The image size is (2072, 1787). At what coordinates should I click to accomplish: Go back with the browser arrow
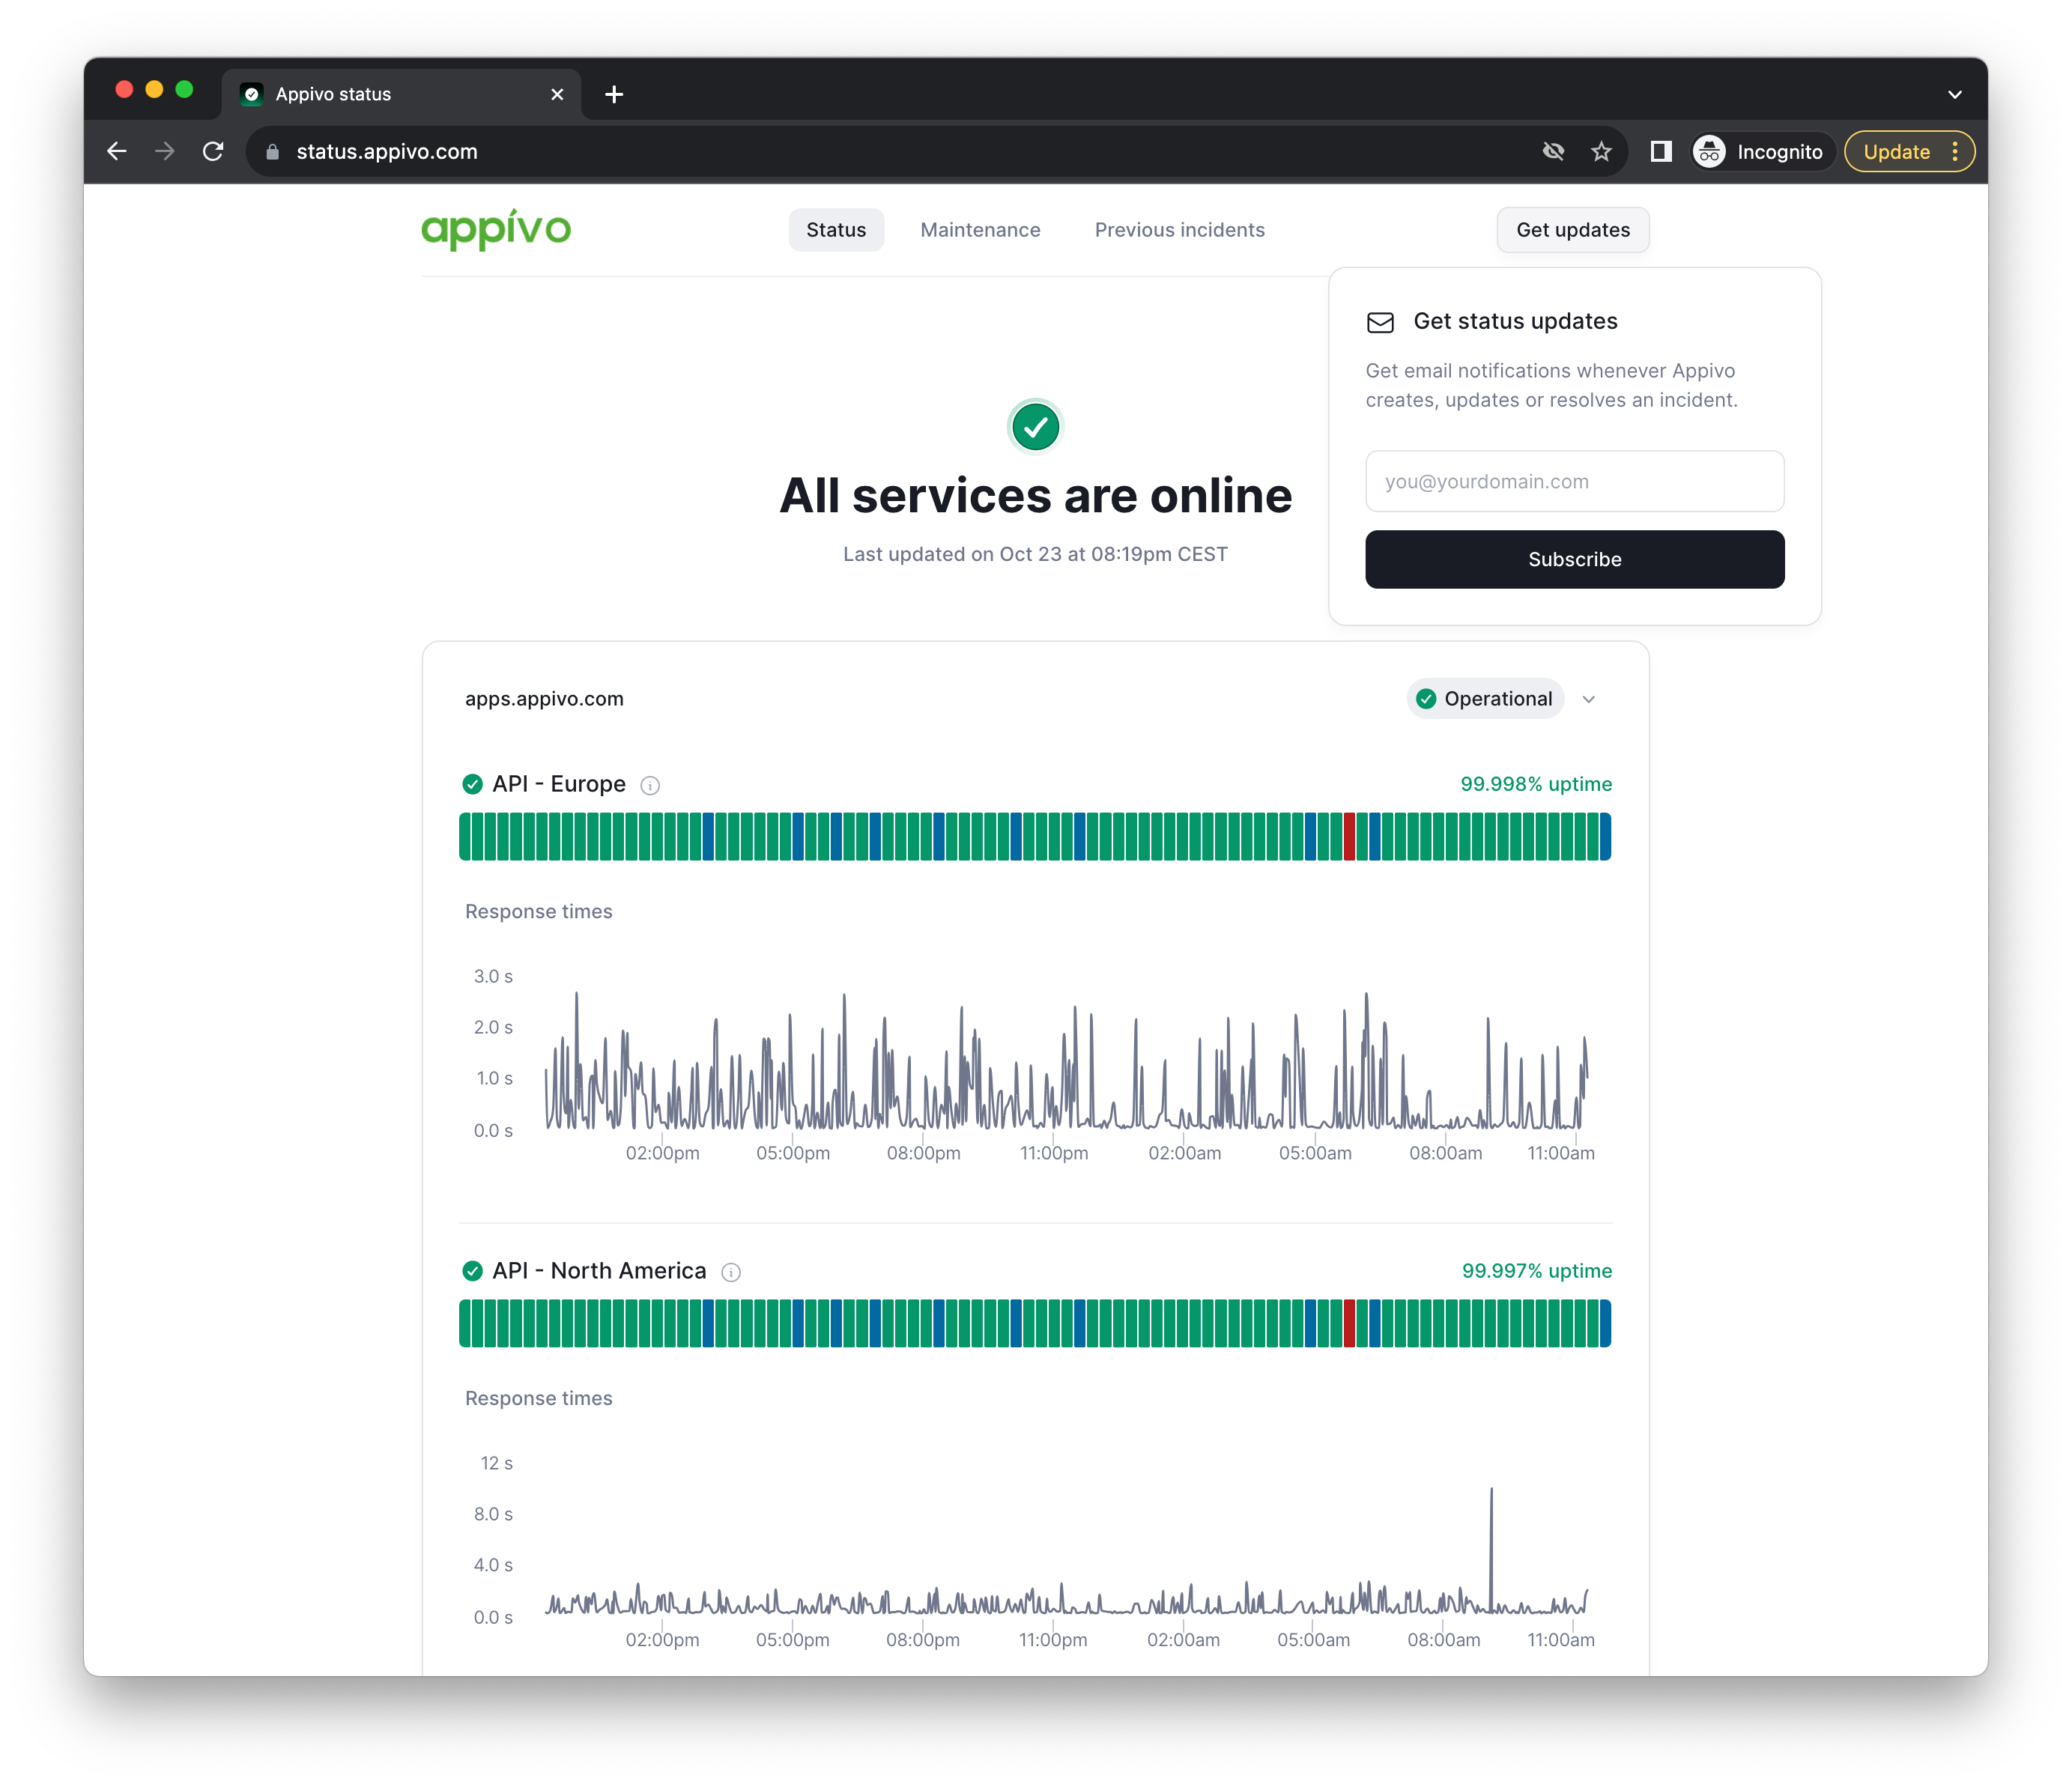click(117, 152)
